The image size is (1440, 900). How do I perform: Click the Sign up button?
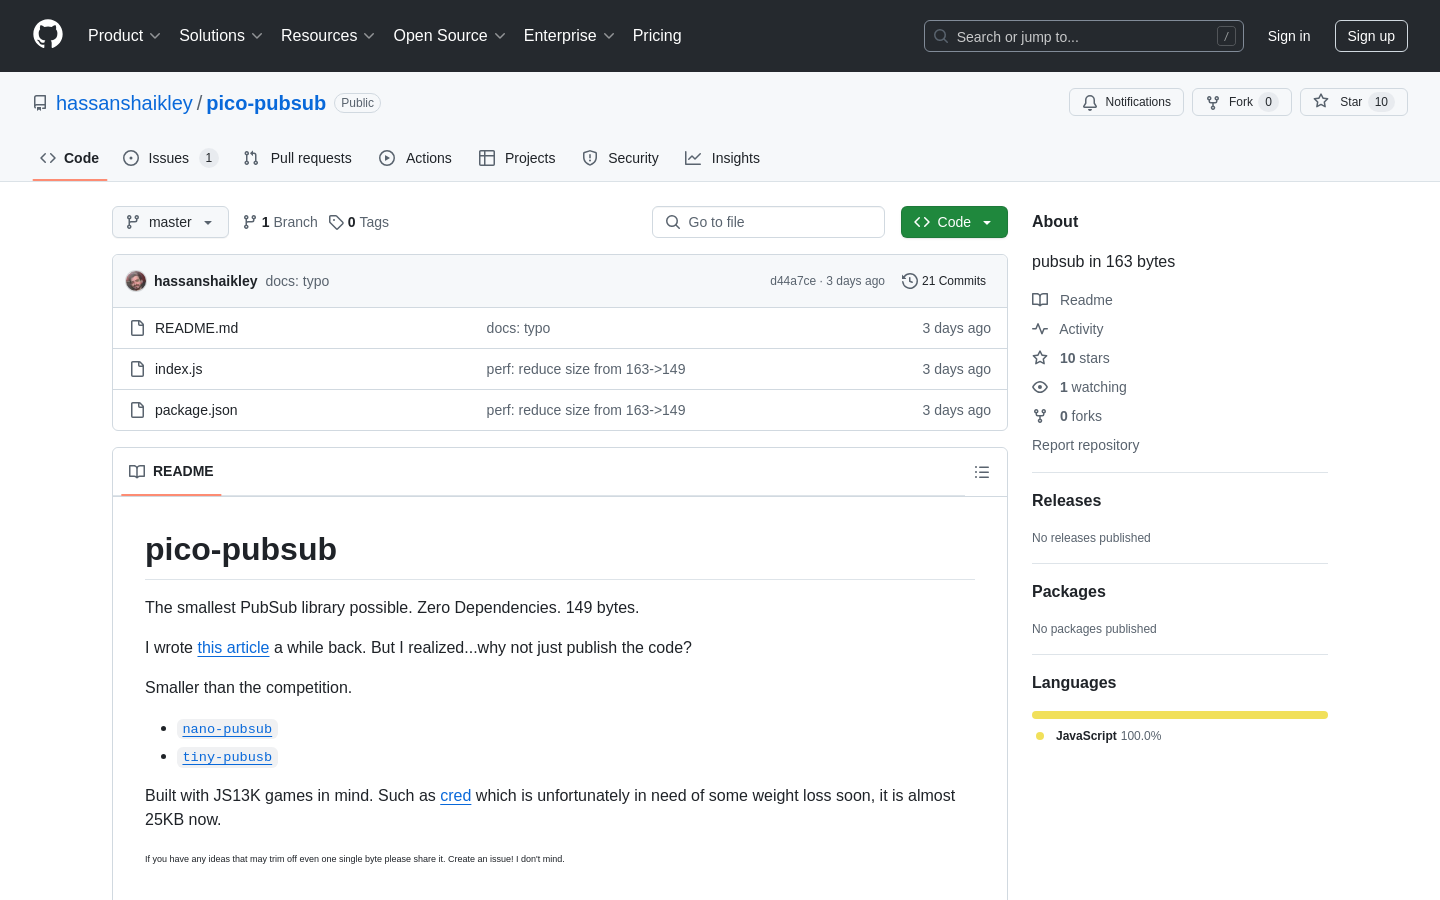(1371, 36)
